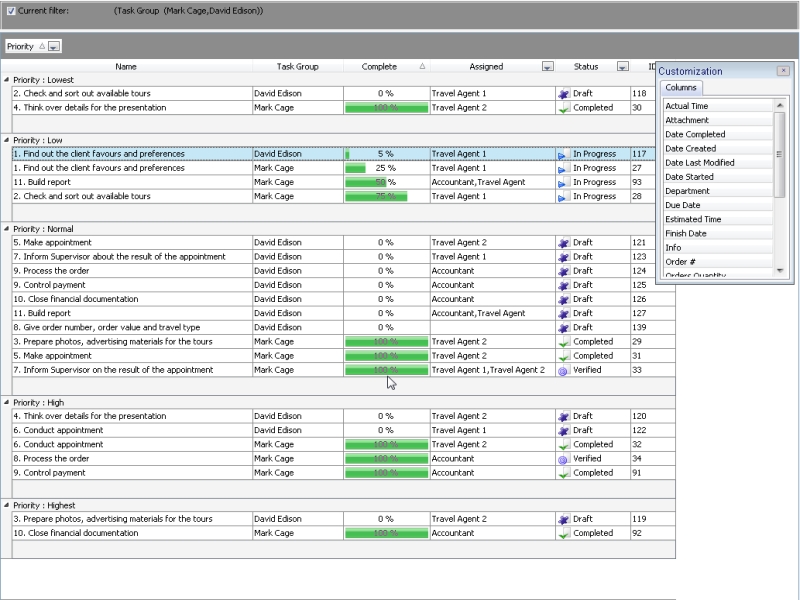Click the Draft icon for Conduct appointment ID 122
This screenshot has height=600, width=800.
coord(563,431)
